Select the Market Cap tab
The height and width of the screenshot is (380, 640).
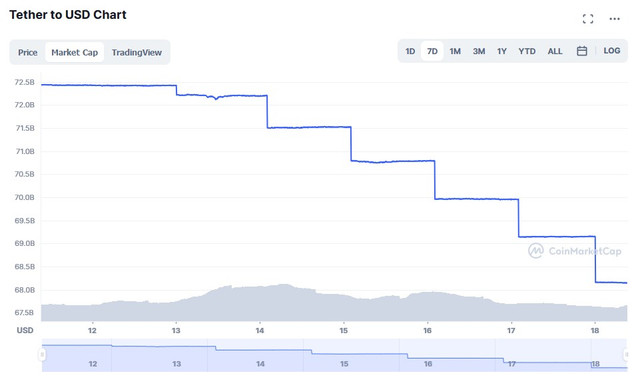(x=74, y=52)
